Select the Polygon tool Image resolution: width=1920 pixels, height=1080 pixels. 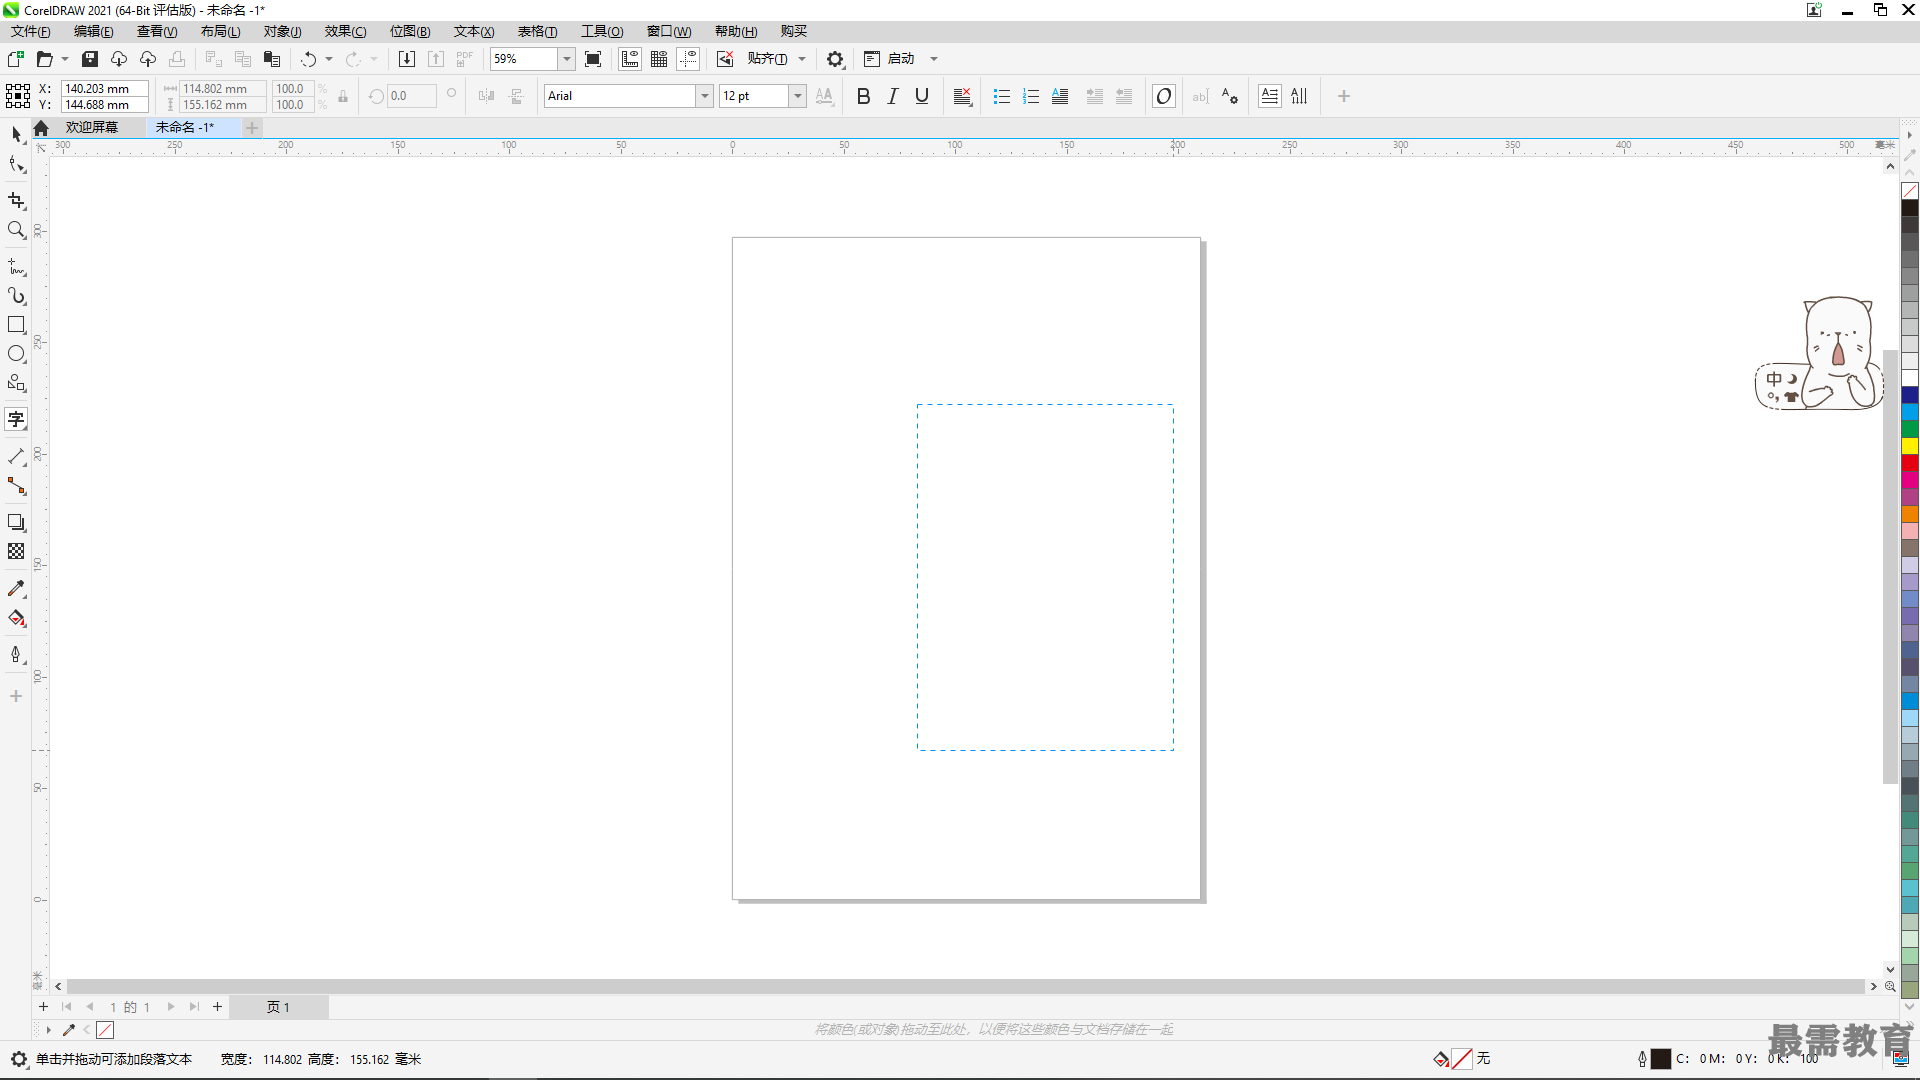tap(16, 383)
